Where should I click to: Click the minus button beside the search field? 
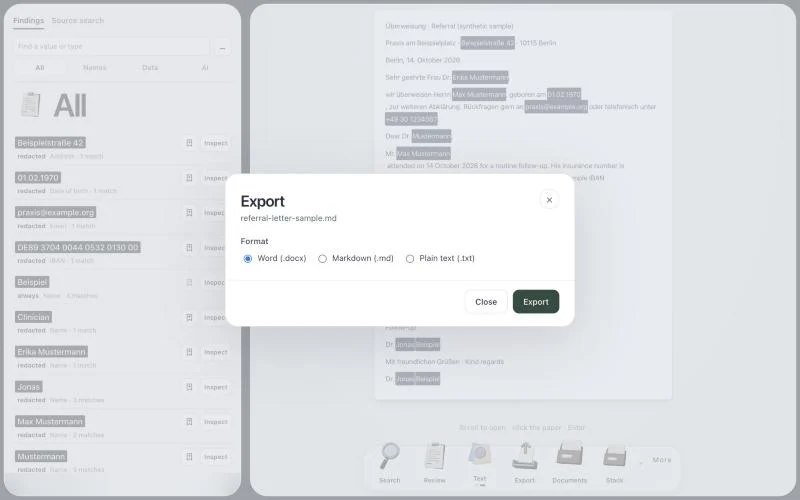click(x=222, y=47)
